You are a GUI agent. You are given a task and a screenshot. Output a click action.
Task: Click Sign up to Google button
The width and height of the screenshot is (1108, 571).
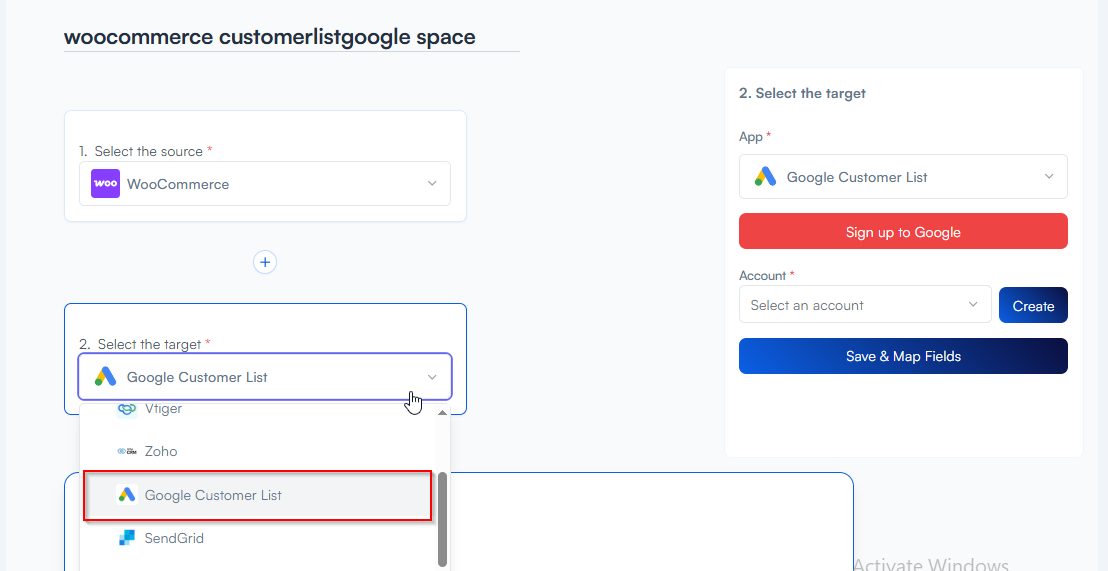click(x=903, y=232)
